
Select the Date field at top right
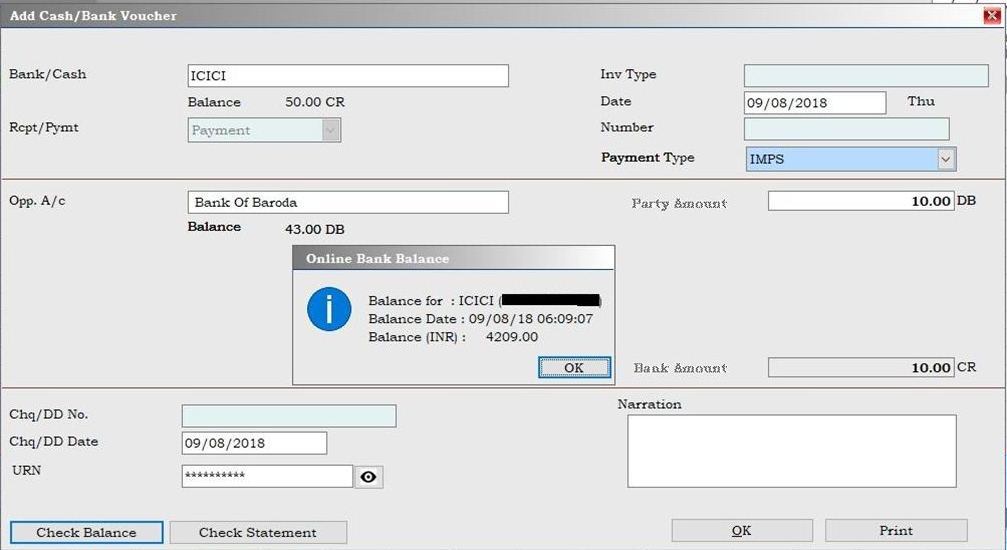(x=815, y=103)
